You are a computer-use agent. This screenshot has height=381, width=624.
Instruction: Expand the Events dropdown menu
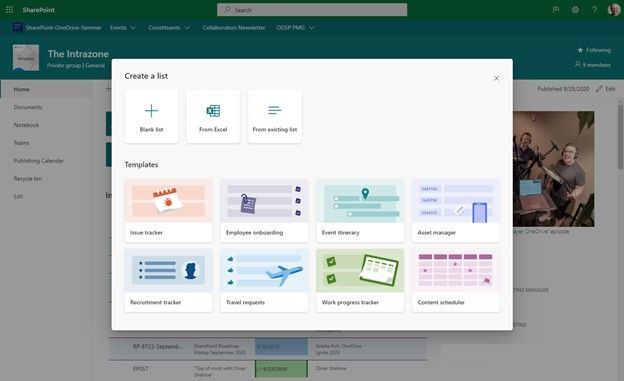click(123, 28)
